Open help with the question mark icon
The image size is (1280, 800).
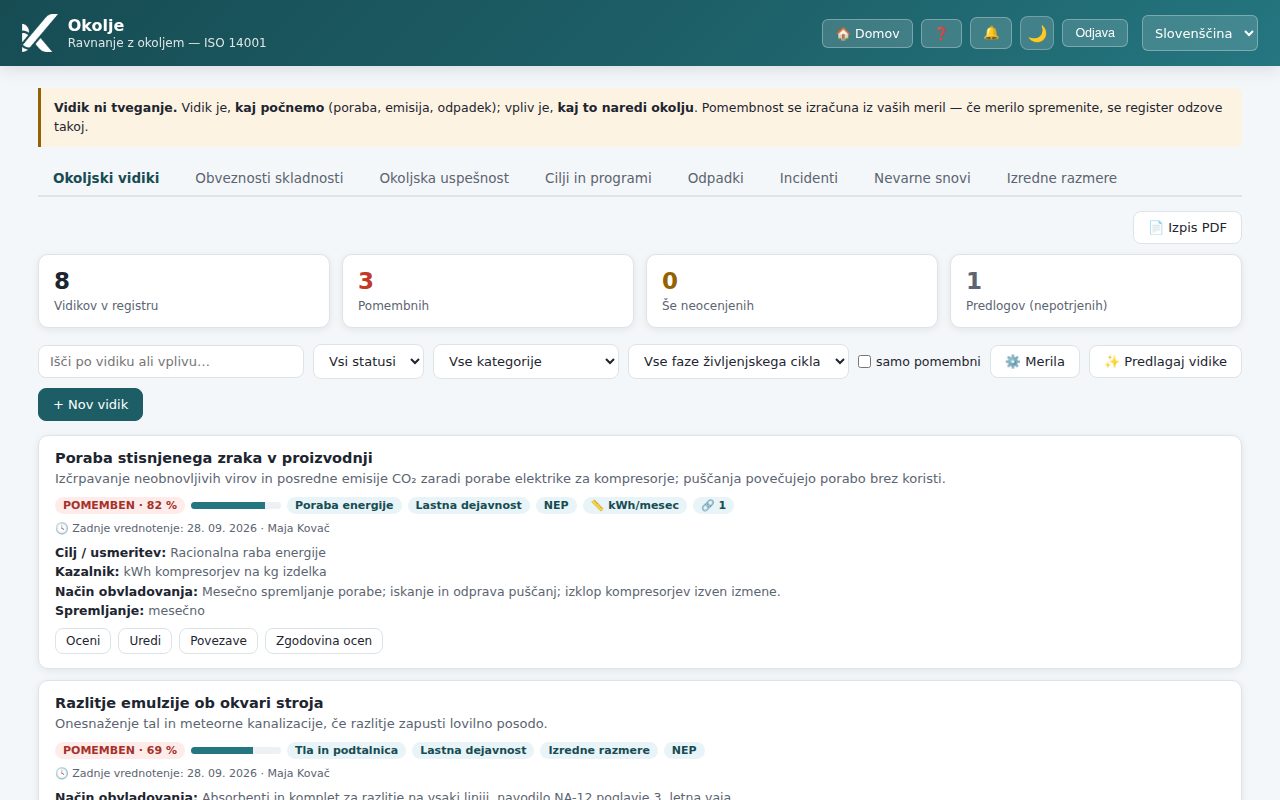pos(941,33)
